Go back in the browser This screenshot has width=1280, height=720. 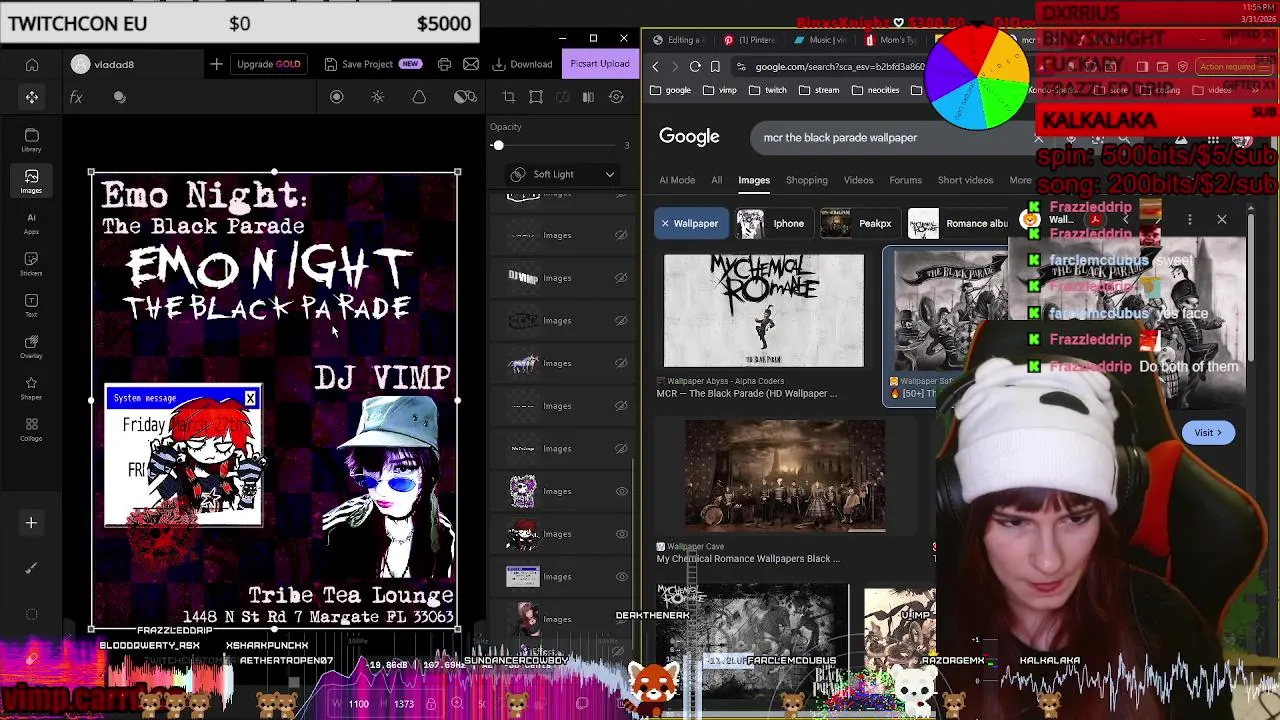tap(655, 67)
